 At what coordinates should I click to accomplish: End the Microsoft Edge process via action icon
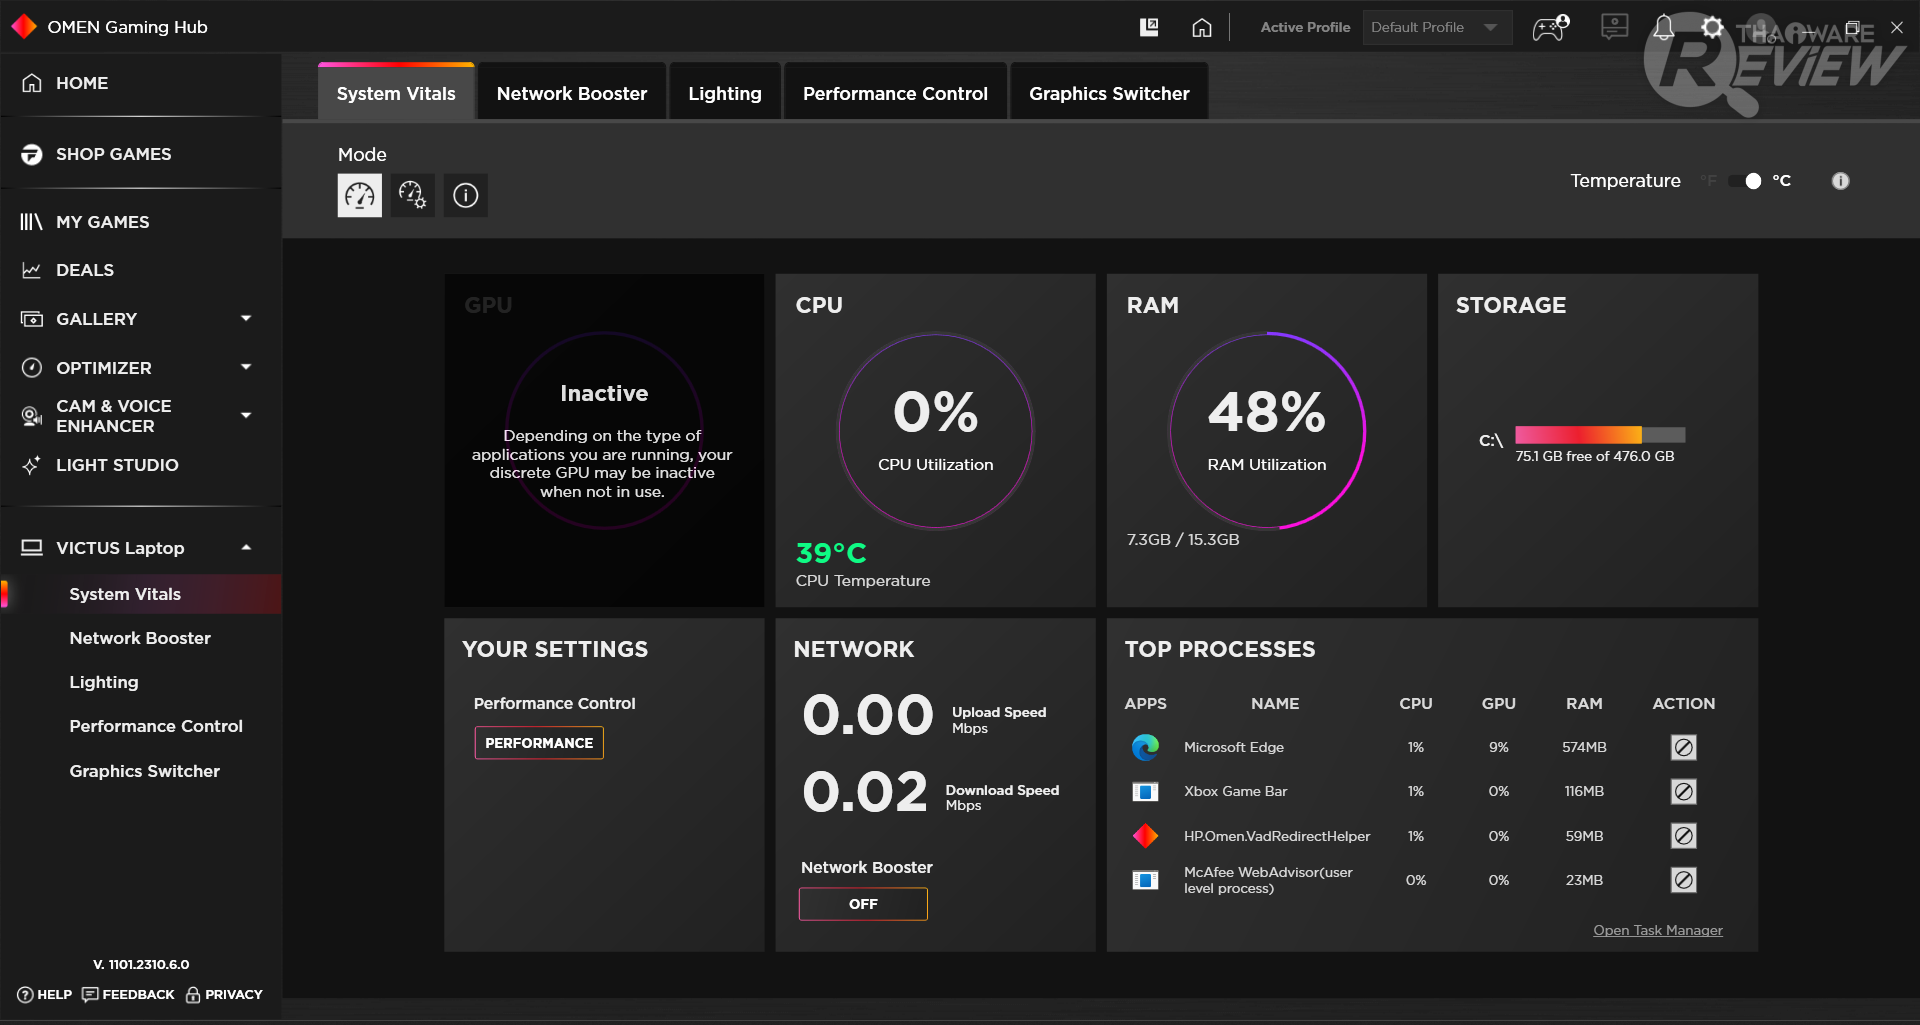click(1684, 747)
